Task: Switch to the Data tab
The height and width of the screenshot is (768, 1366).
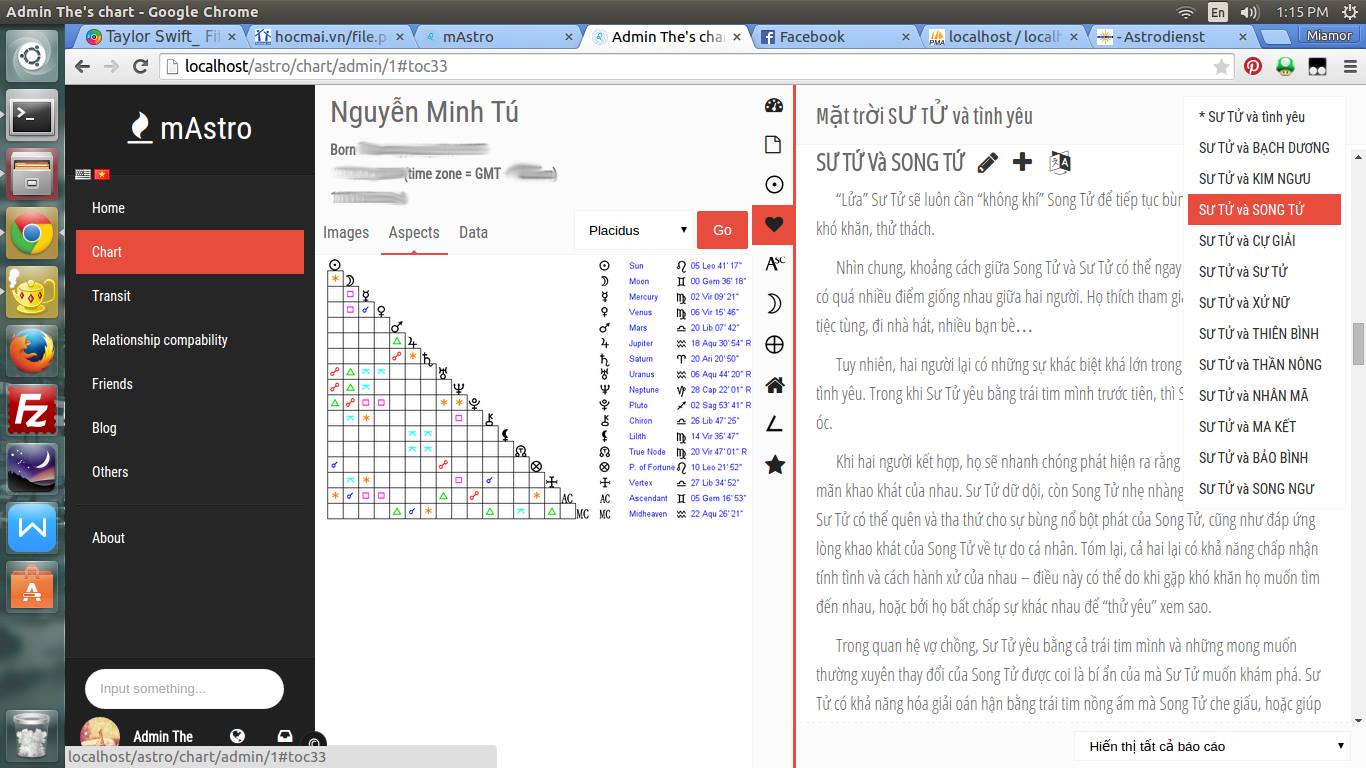Action: pyautogui.click(x=473, y=232)
